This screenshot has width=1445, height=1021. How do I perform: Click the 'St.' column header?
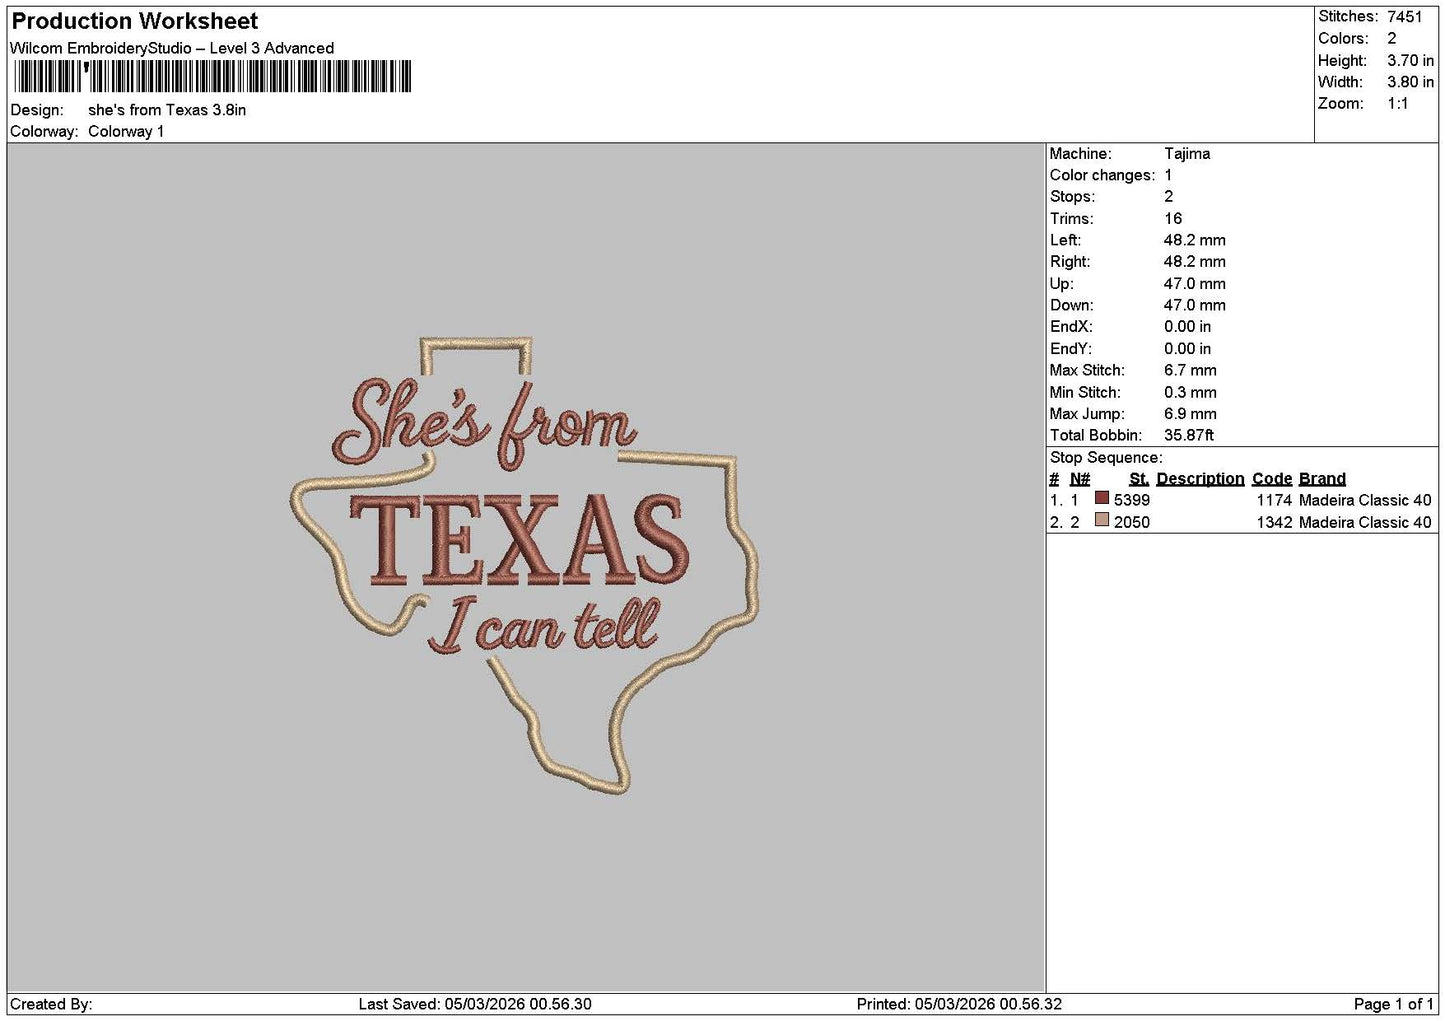tap(1139, 479)
